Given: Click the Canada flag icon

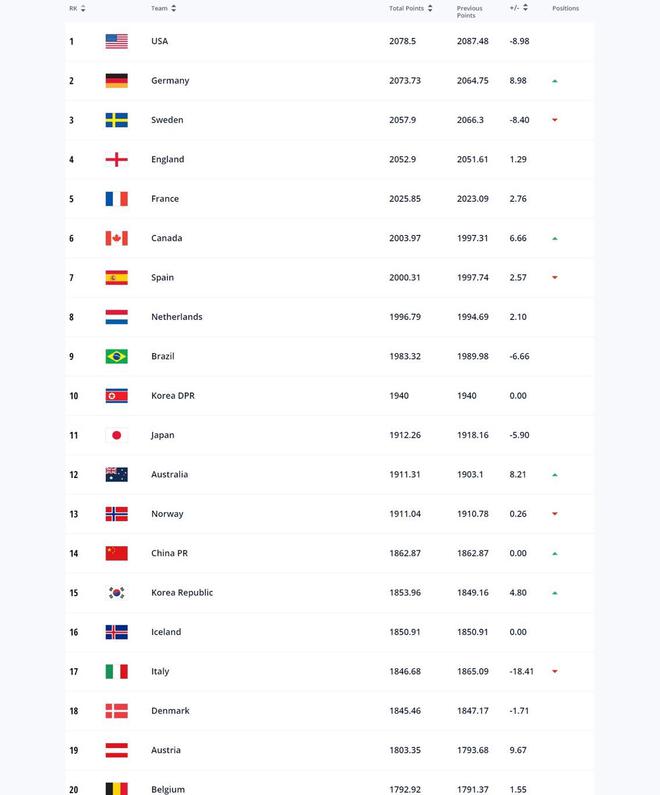Looking at the screenshot, I should click(x=116, y=238).
